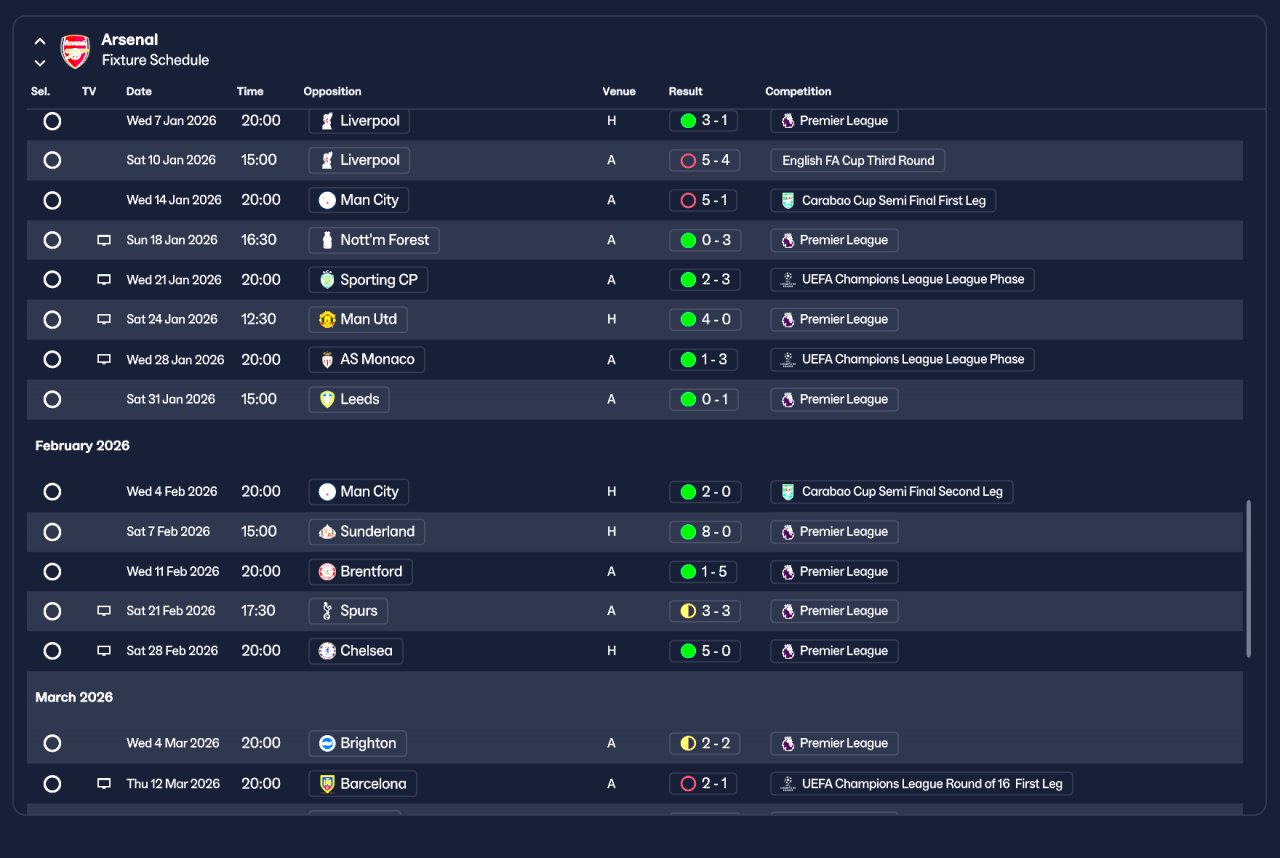Select the Sat 10 Jan Liverpool fixture radio

point(52,160)
